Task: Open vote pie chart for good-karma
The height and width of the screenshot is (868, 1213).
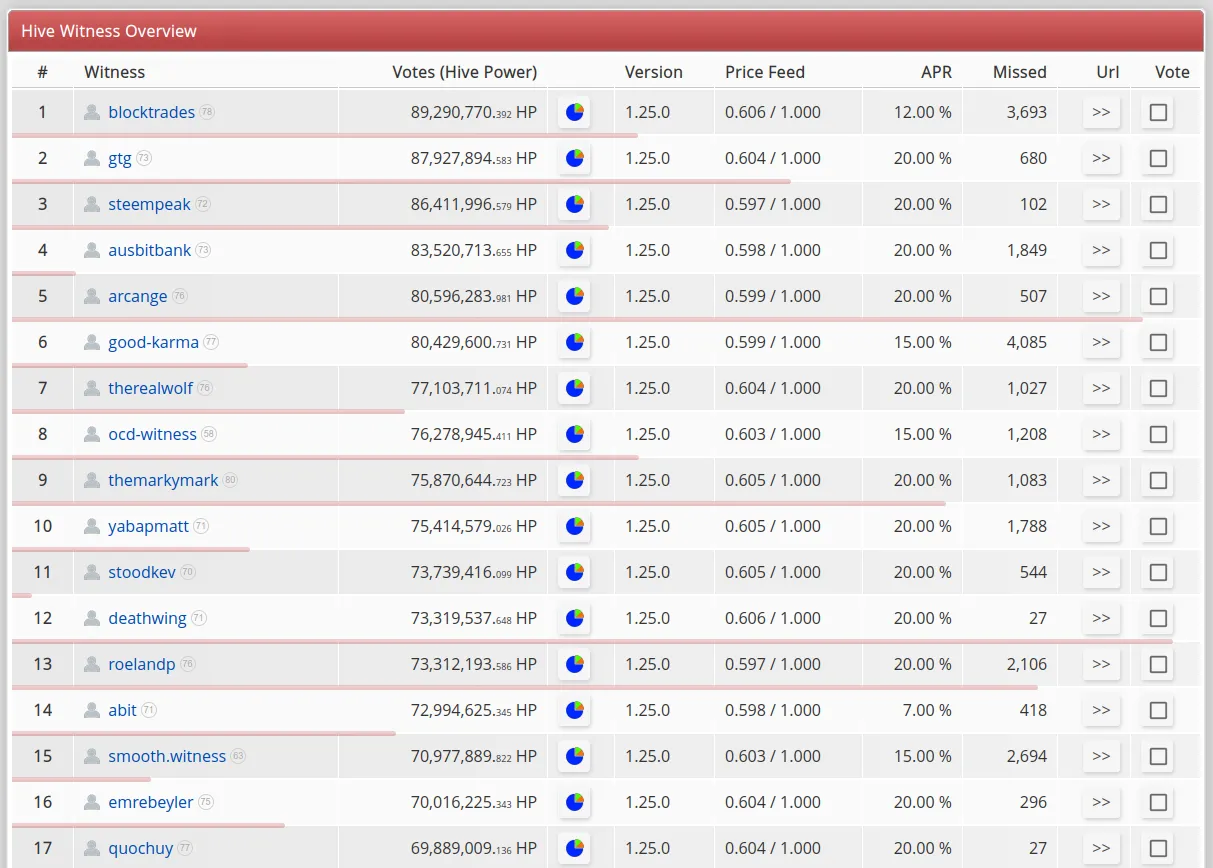Action: pos(574,343)
